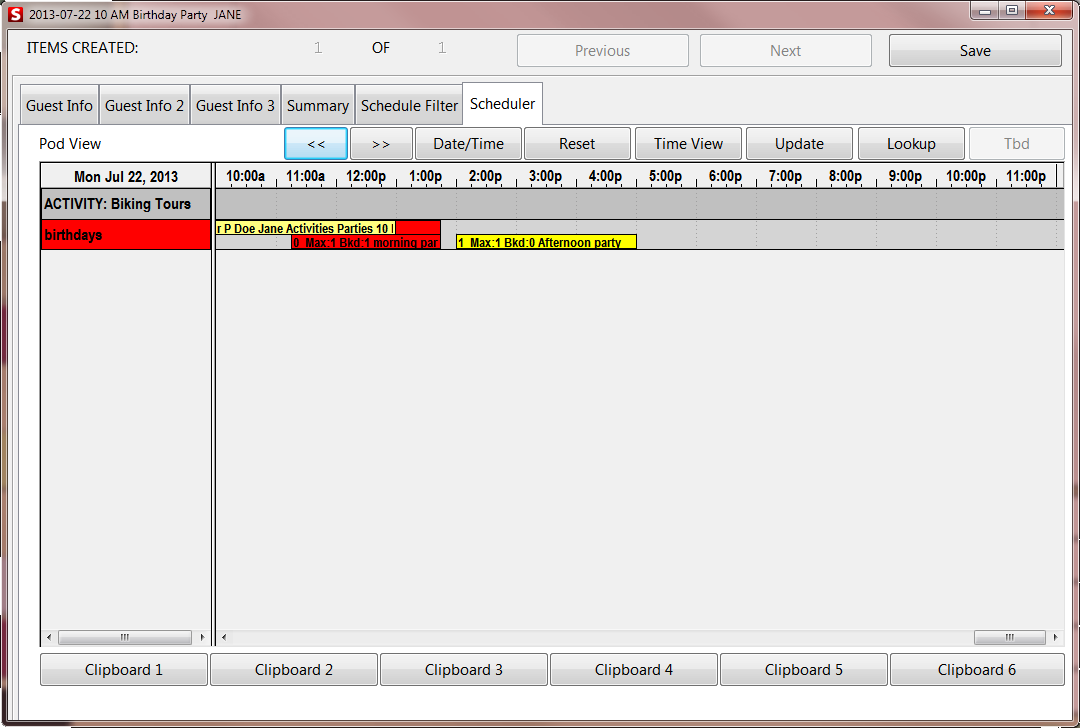Open Clipboard 4

pyautogui.click(x=634, y=669)
